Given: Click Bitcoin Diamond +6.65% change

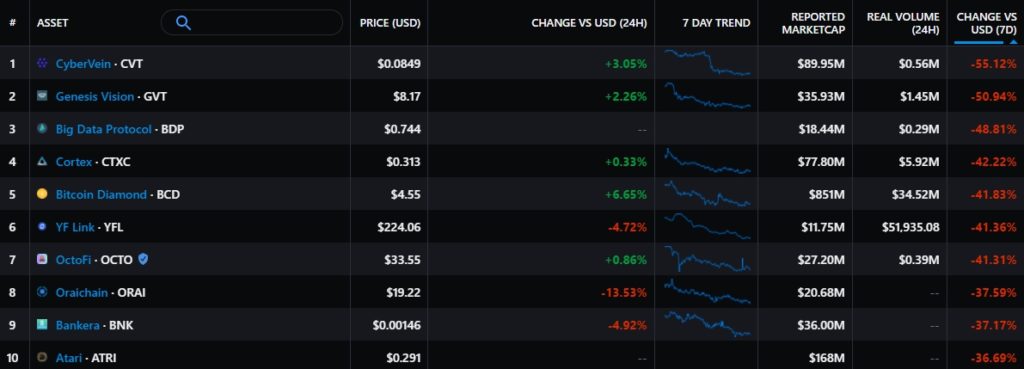Looking at the screenshot, I should (x=626, y=195).
